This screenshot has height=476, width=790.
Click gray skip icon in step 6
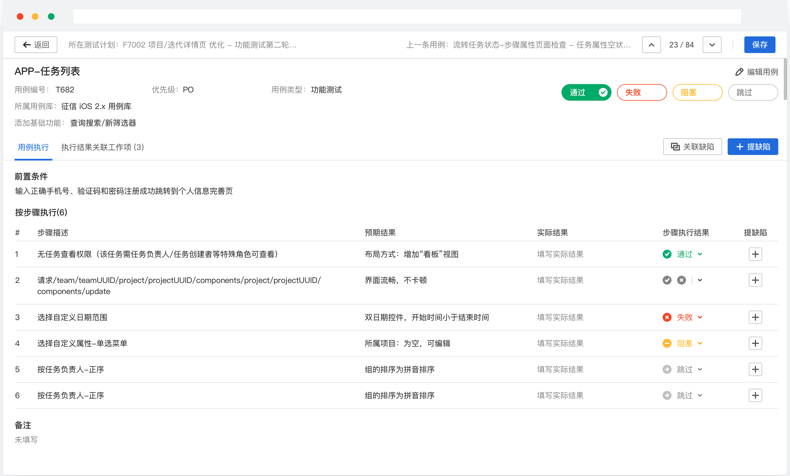click(667, 395)
